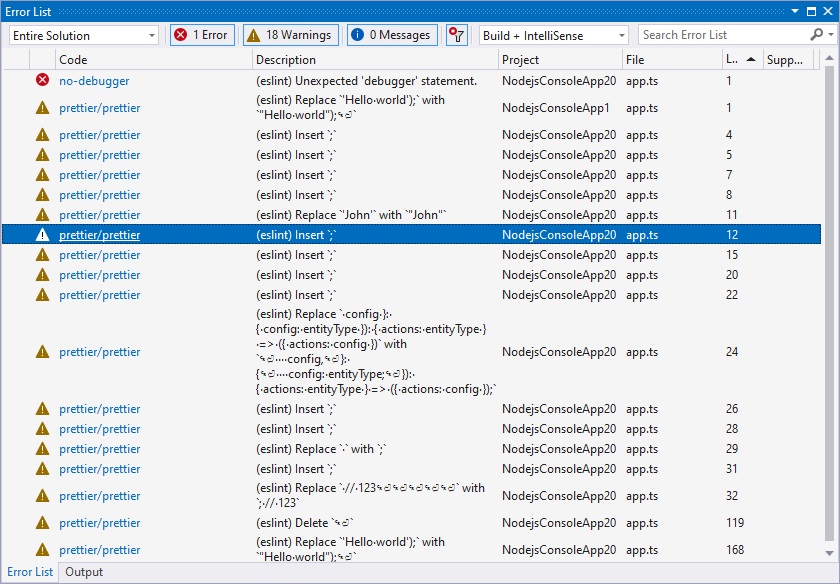The height and width of the screenshot is (584, 840).
Task: Select the Error List tab
Action: click(x=30, y=572)
